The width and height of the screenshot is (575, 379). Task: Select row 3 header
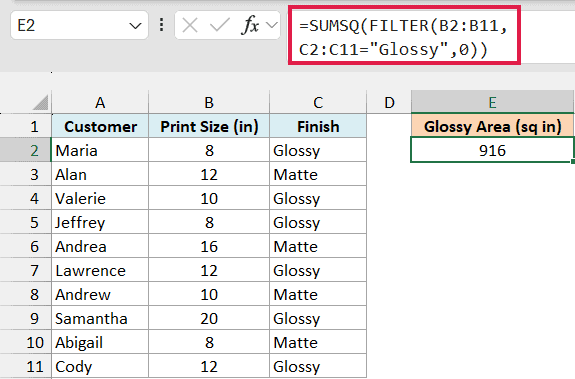point(26,174)
